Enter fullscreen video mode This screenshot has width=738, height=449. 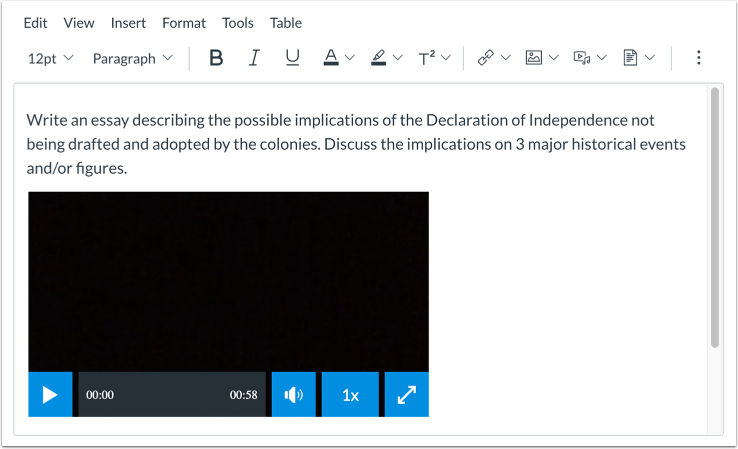[x=407, y=394]
